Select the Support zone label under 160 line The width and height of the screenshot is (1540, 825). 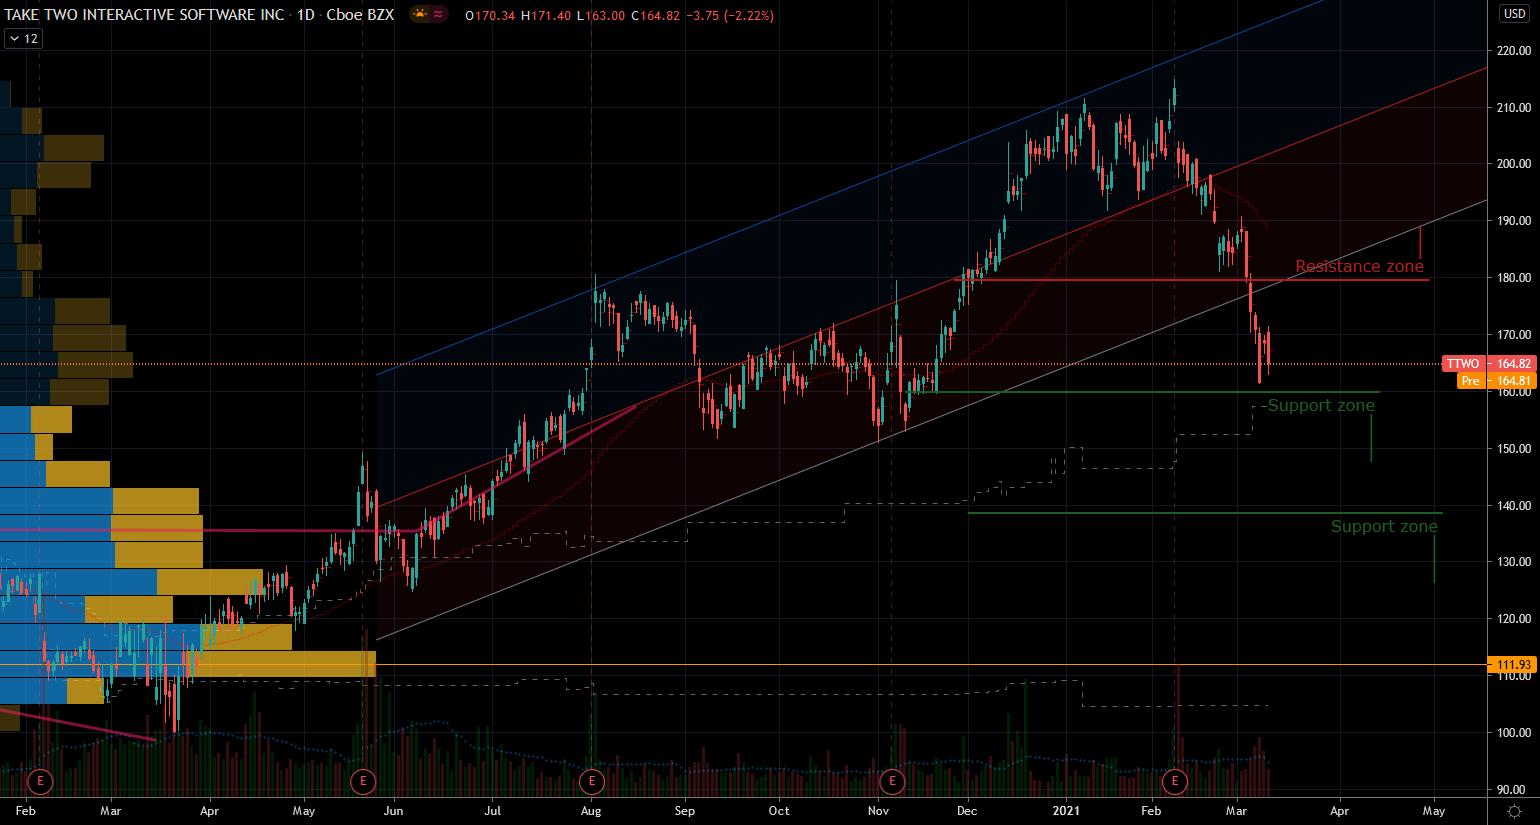point(1321,405)
